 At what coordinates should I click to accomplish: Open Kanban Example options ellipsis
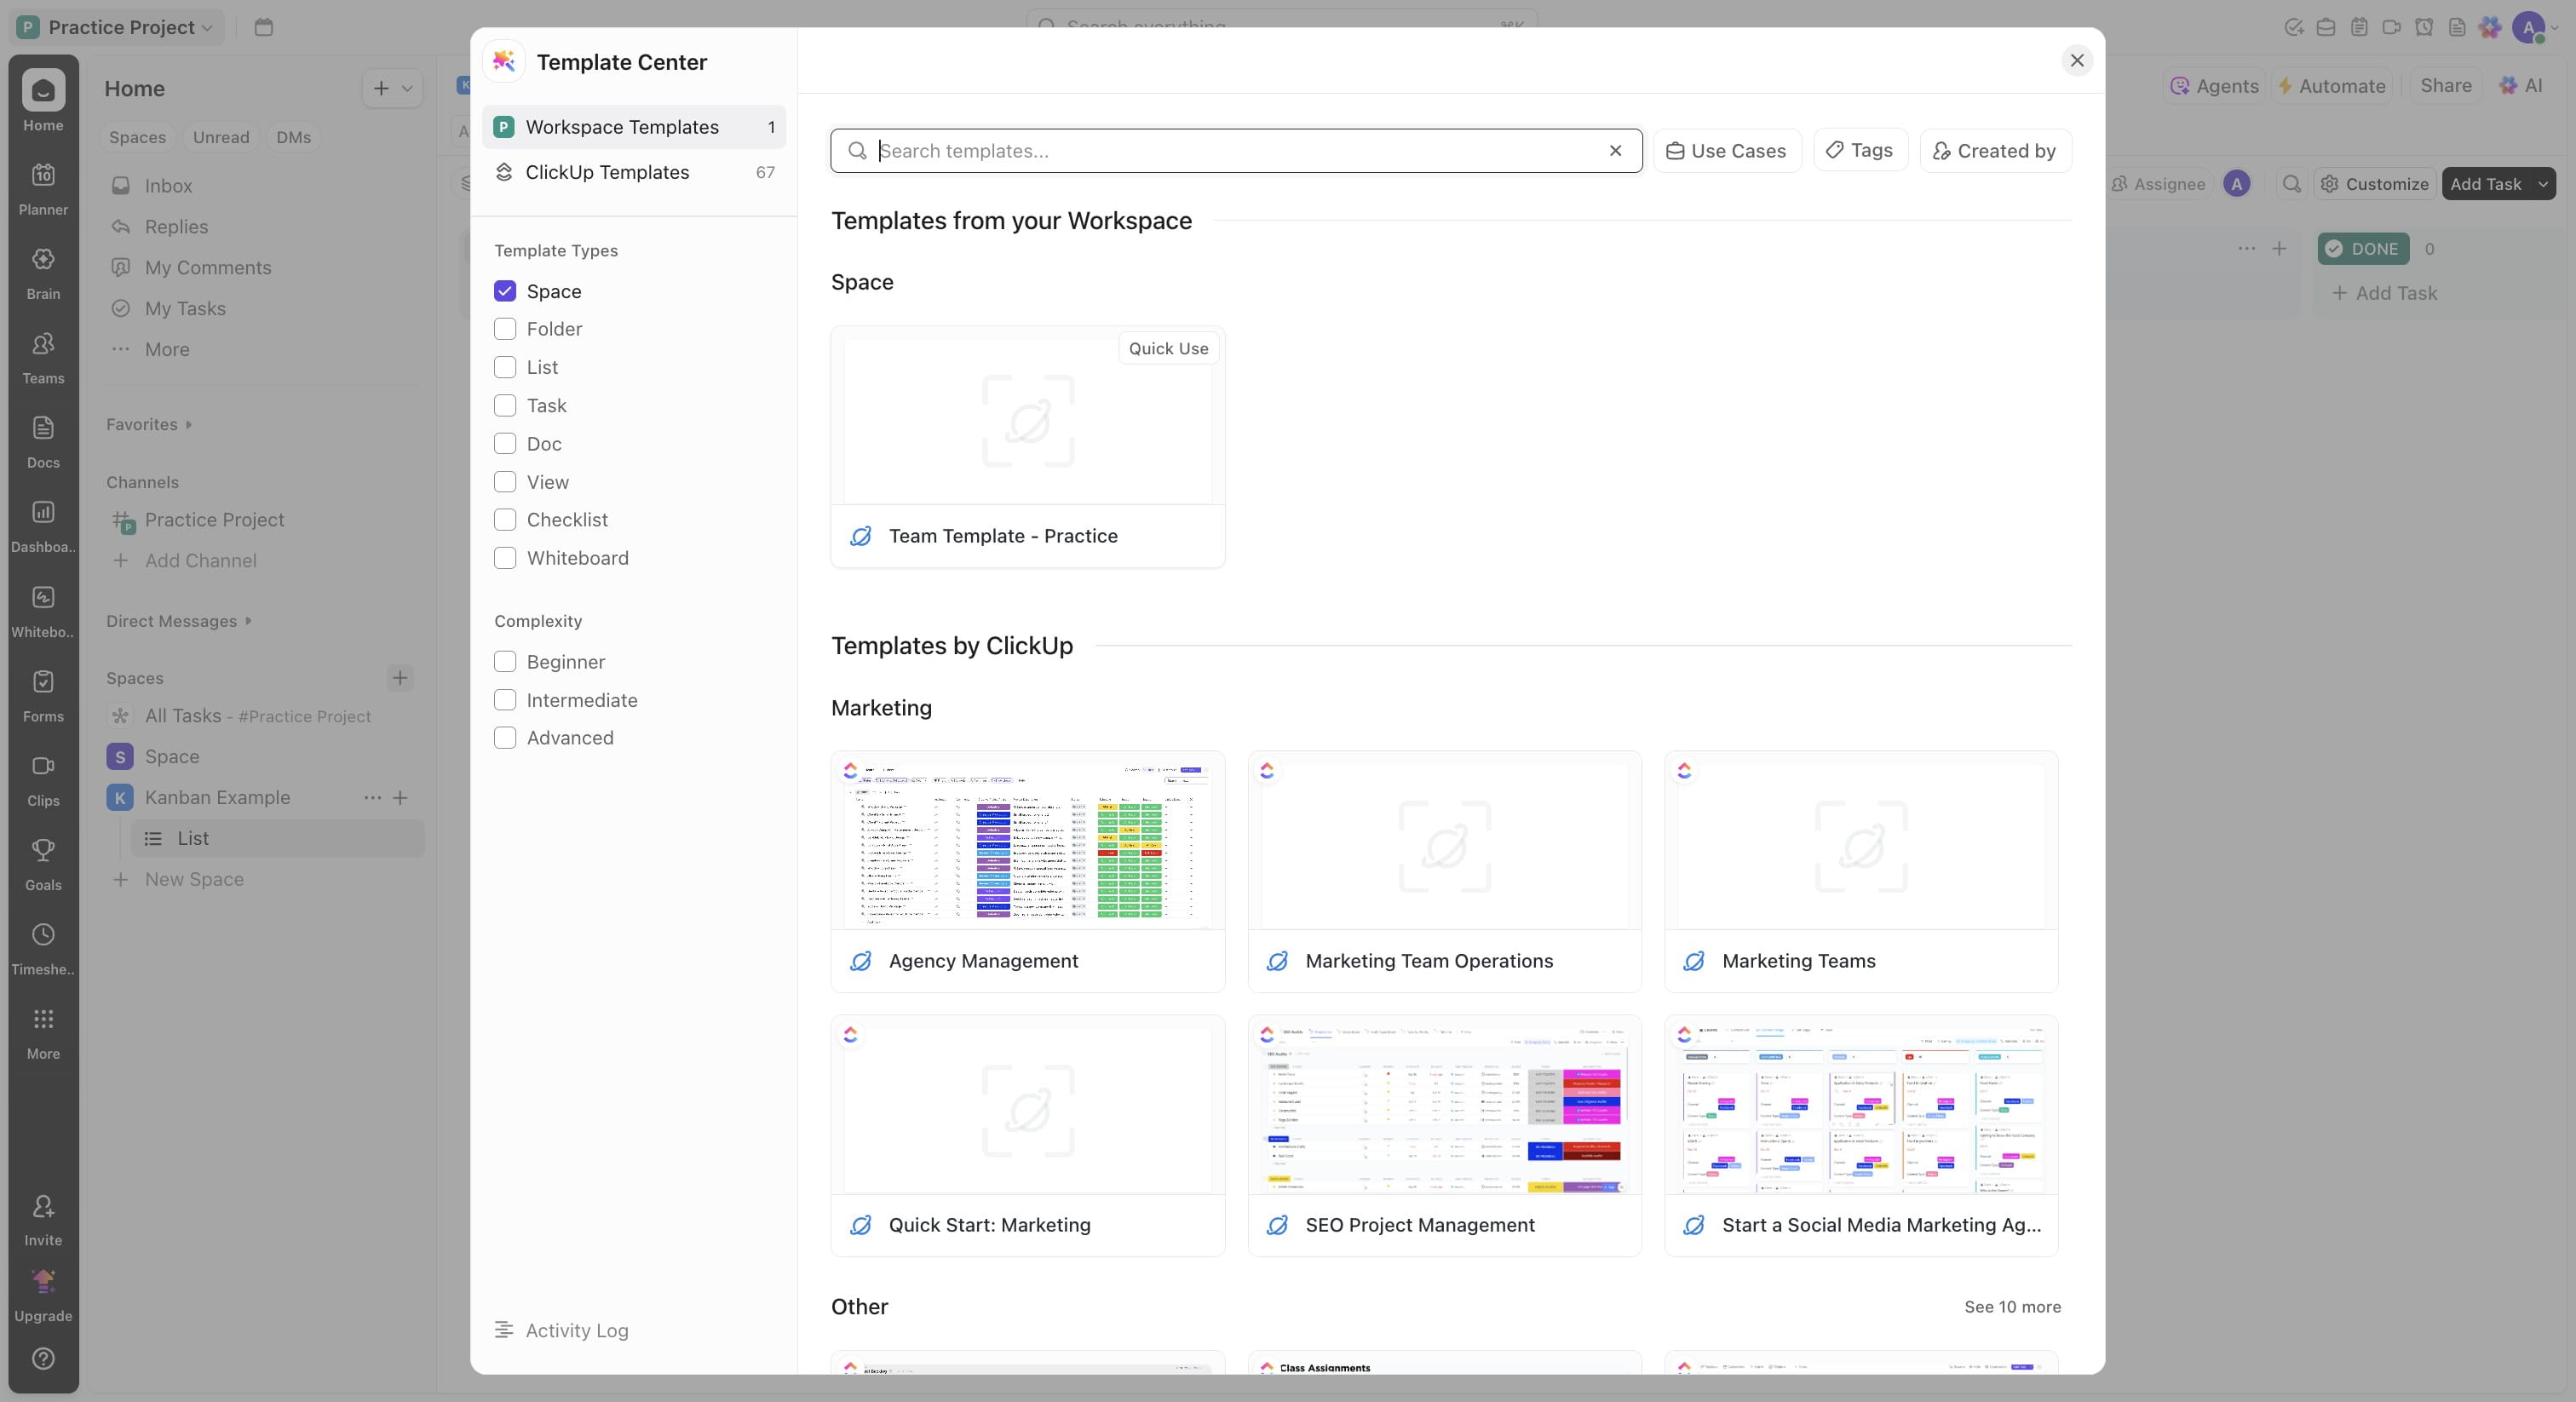coord(372,798)
